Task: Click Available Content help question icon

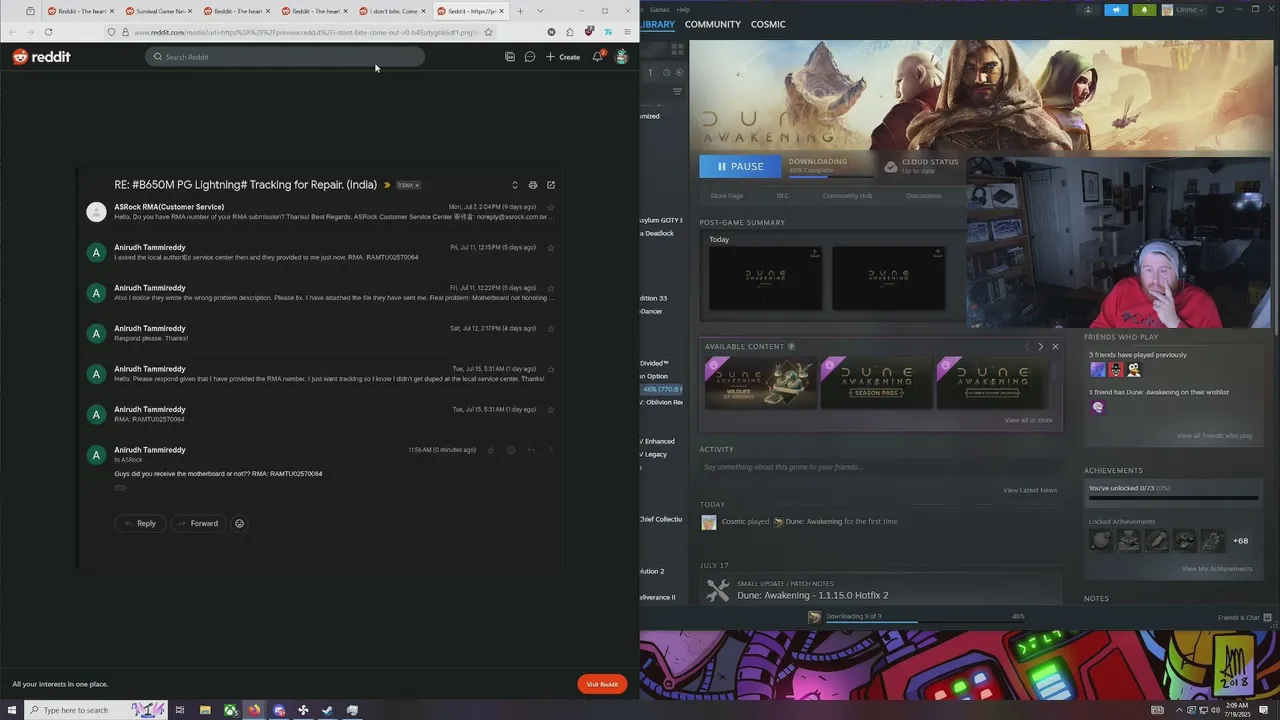Action: (x=791, y=347)
